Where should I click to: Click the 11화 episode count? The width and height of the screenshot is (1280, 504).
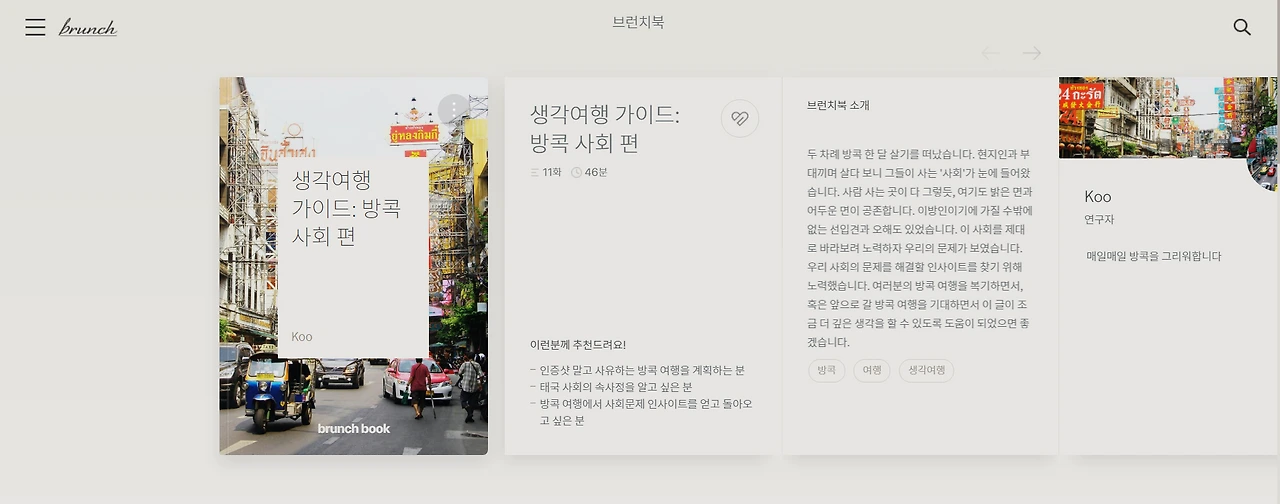pyautogui.click(x=546, y=172)
